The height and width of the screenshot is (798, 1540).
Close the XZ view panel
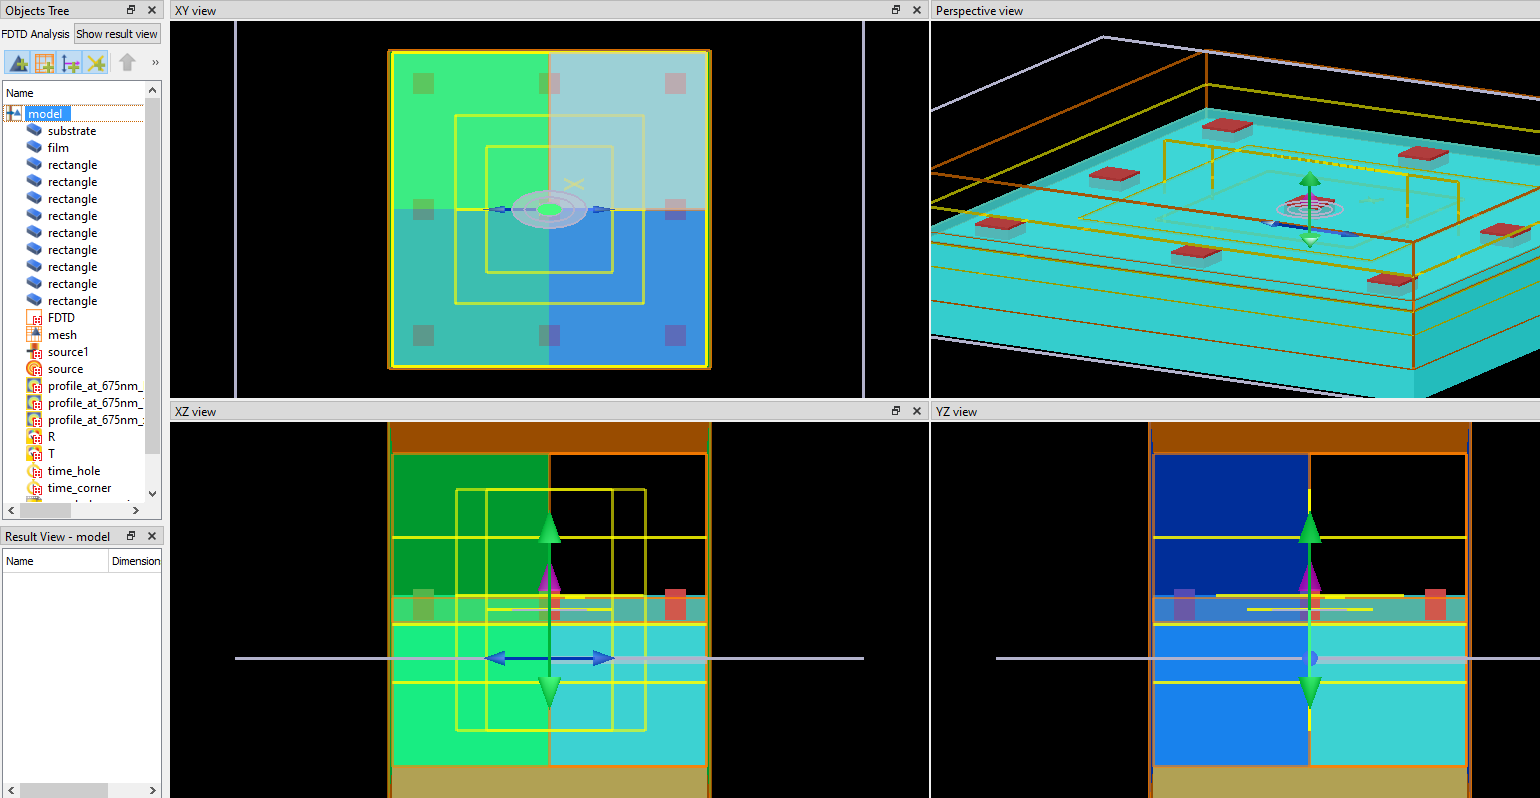(x=917, y=411)
